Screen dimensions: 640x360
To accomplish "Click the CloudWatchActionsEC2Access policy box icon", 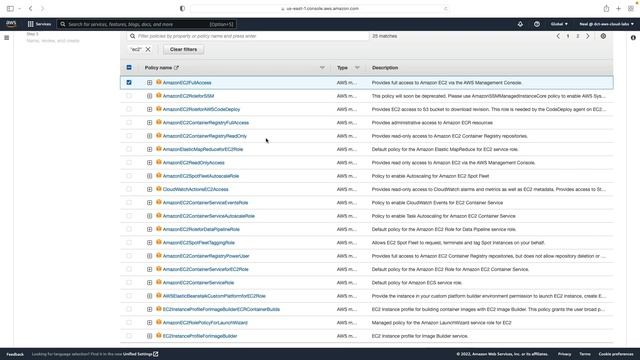I will click(159, 189).
